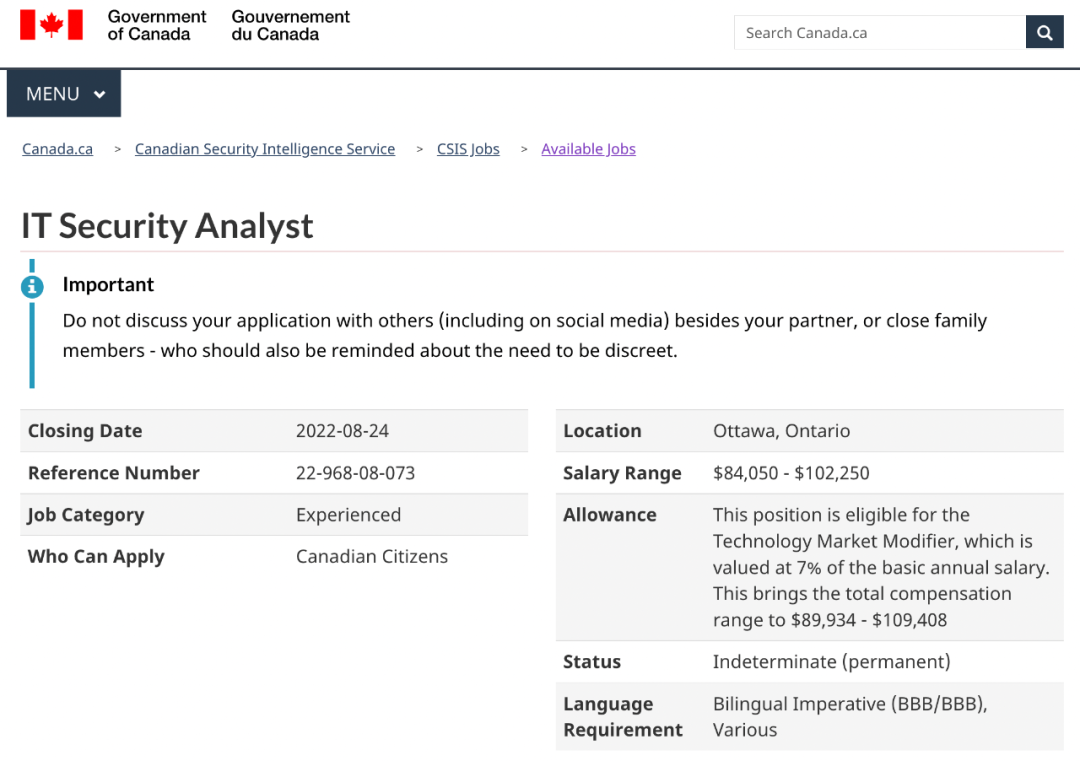
Task: Click reference number 22-968-08-073
Action: tap(355, 473)
